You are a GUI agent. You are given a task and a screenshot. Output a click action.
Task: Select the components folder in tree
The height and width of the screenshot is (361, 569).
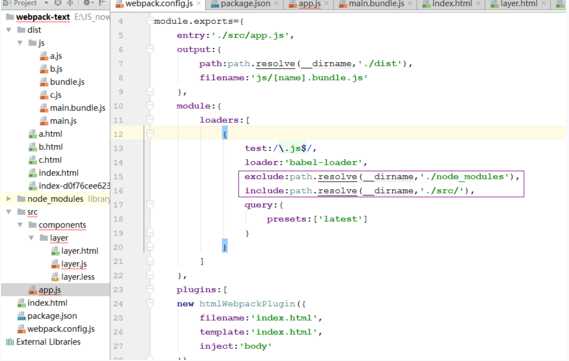62,225
